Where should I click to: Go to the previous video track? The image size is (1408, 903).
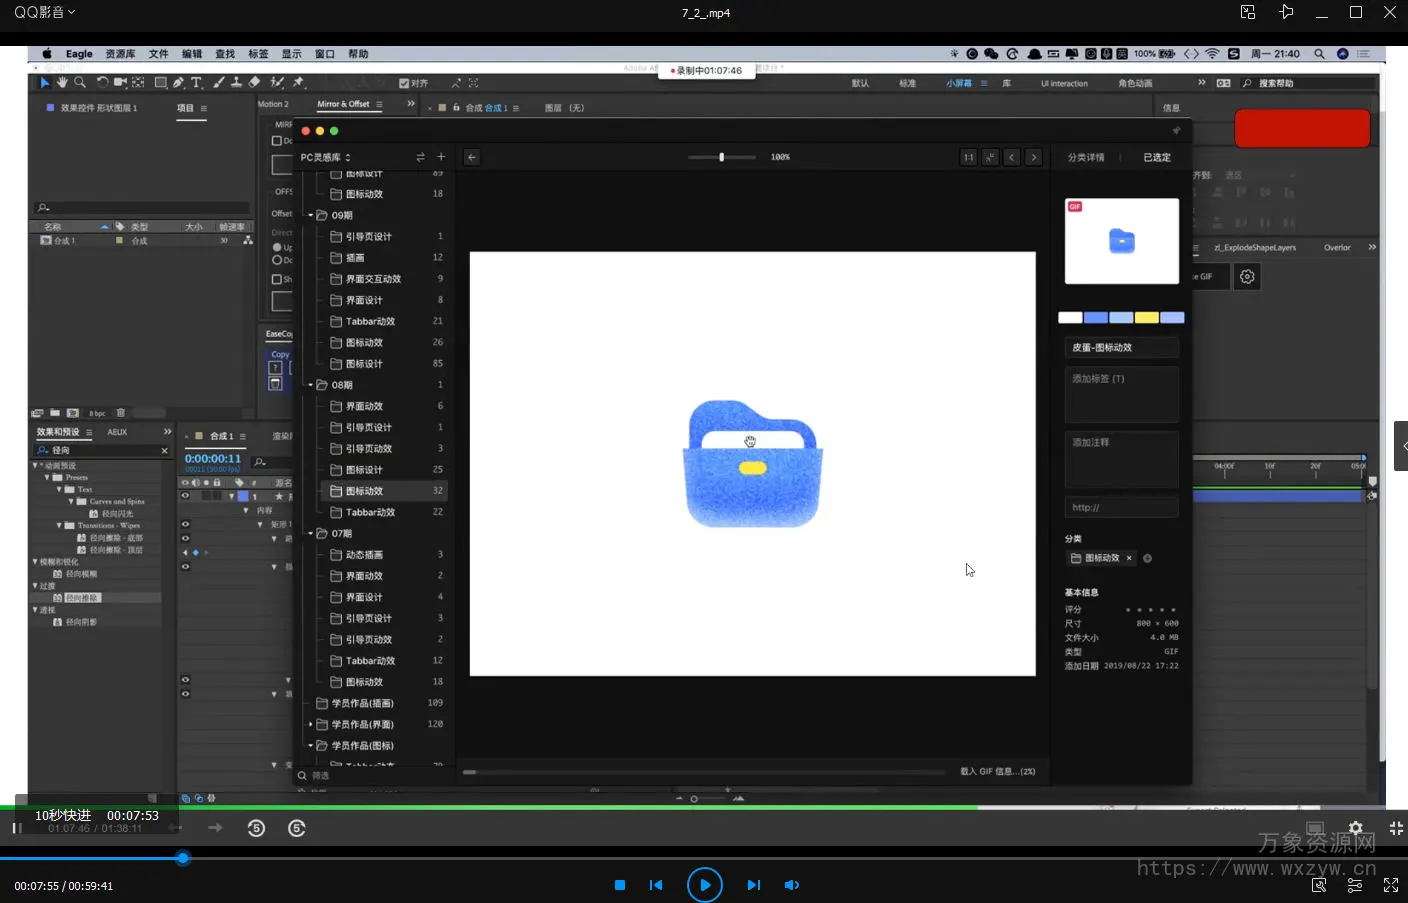coord(656,885)
